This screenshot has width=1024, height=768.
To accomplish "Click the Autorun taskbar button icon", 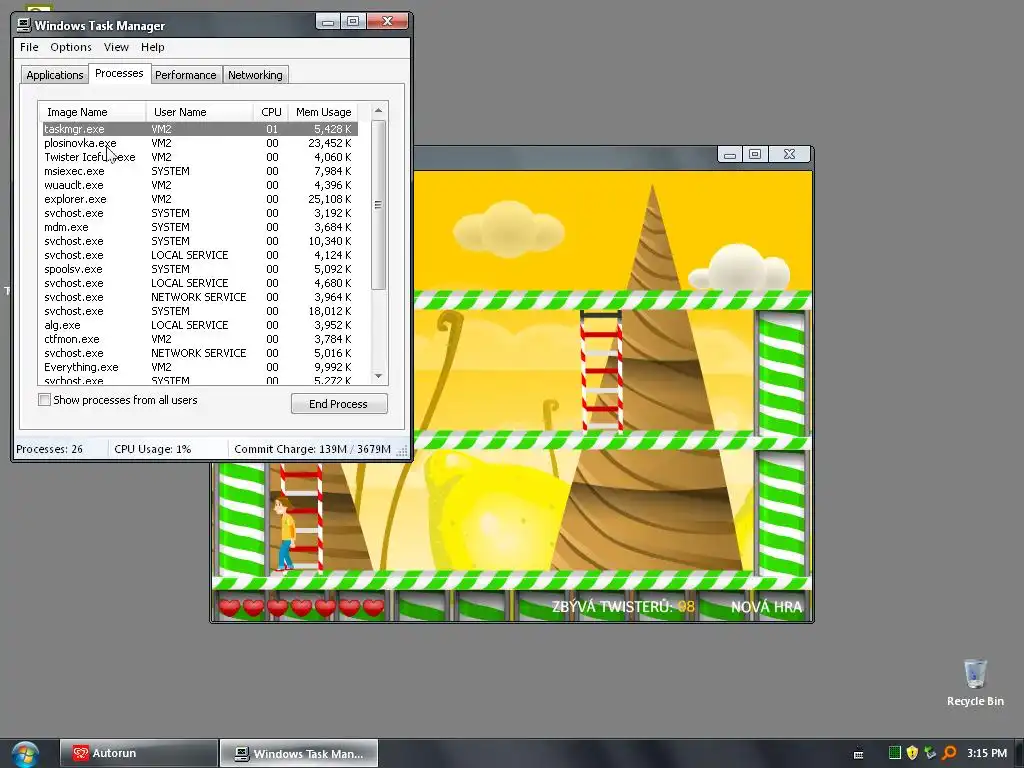I will tap(80, 753).
